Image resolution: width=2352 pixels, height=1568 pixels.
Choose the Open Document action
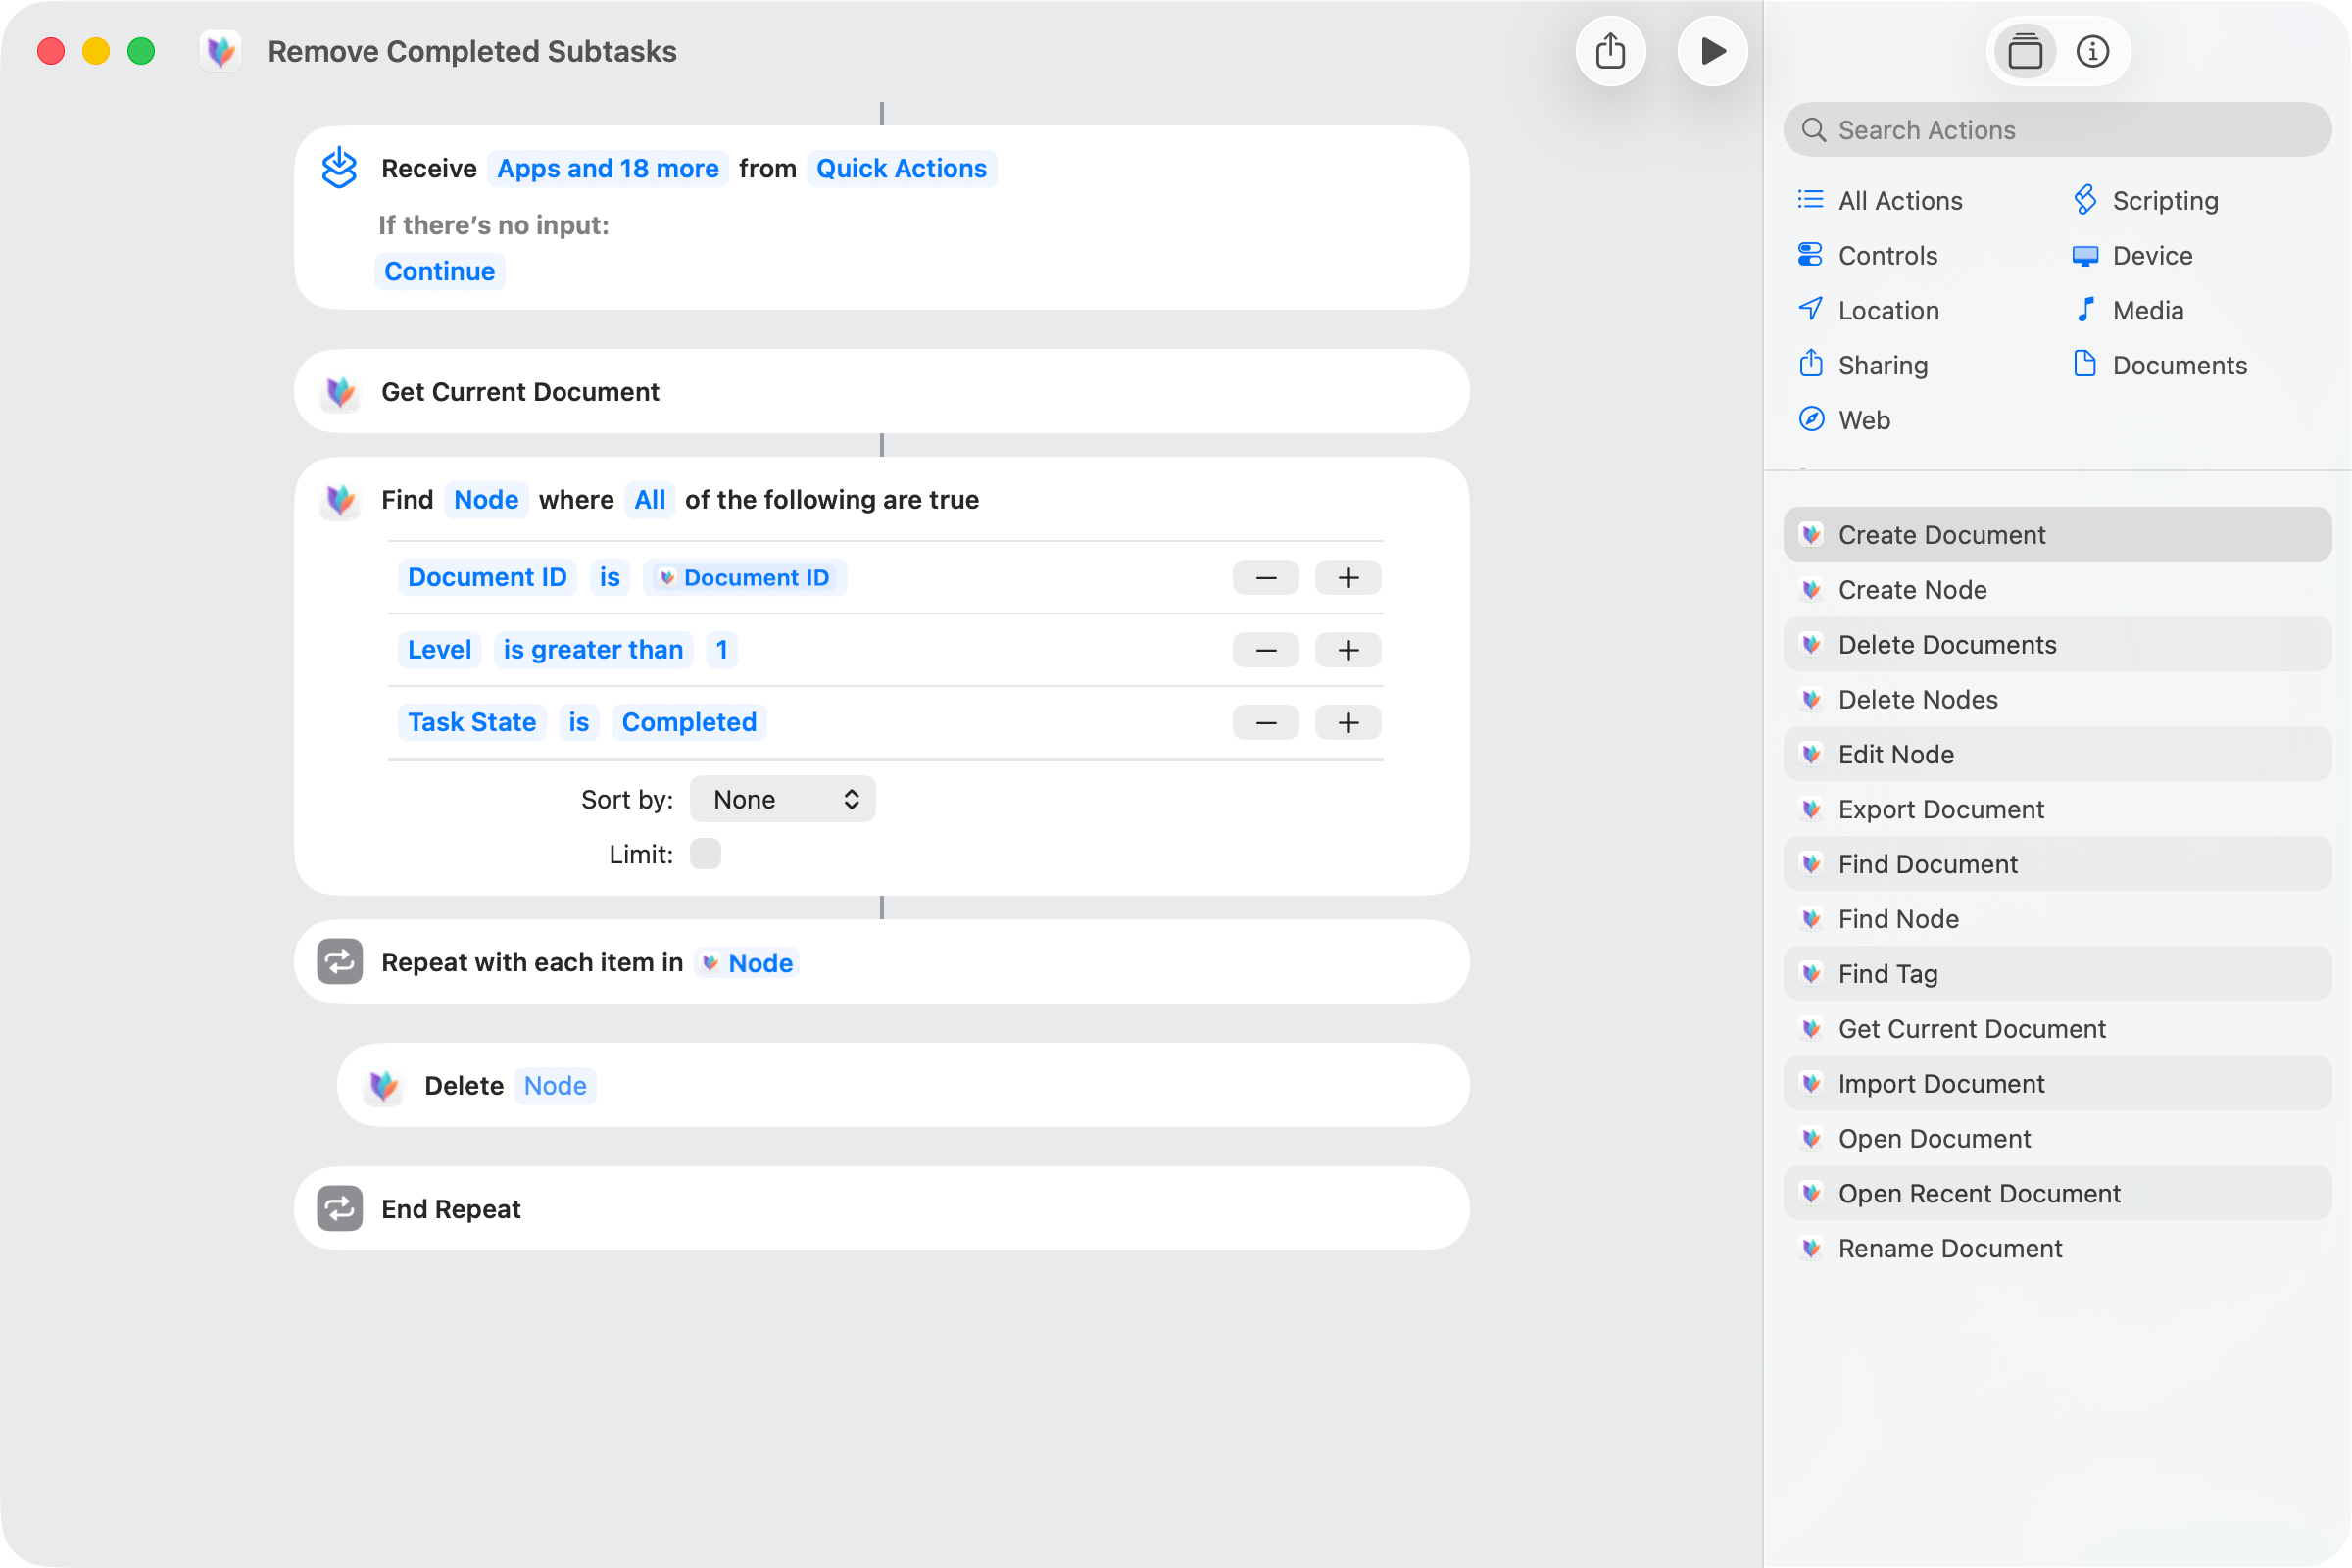point(2057,1138)
